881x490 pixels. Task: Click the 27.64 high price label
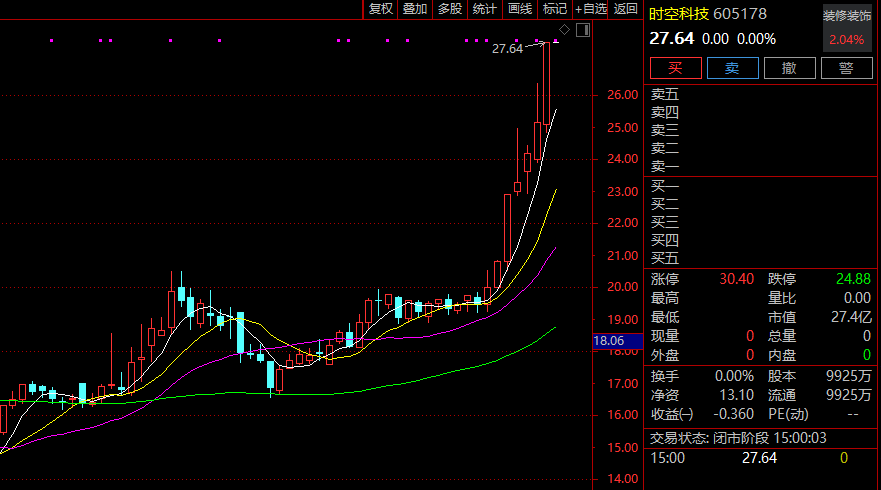[x=507, y=48]
